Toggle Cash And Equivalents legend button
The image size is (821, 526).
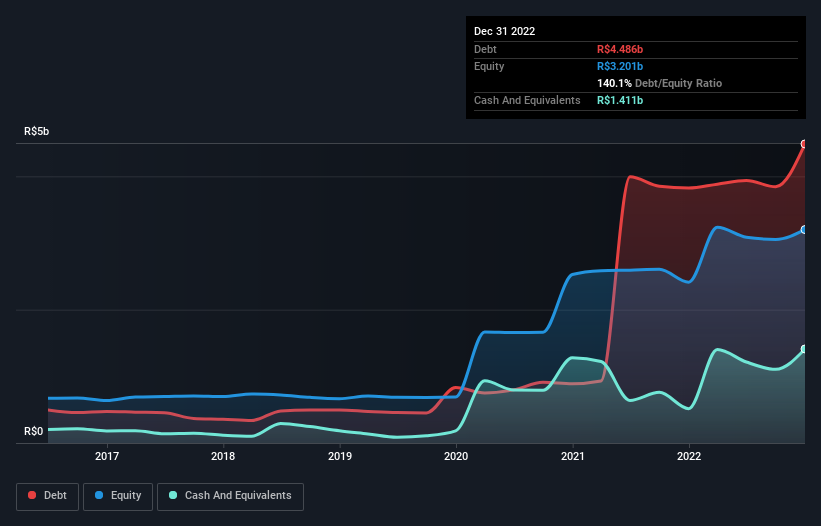[x=230, y=496]
